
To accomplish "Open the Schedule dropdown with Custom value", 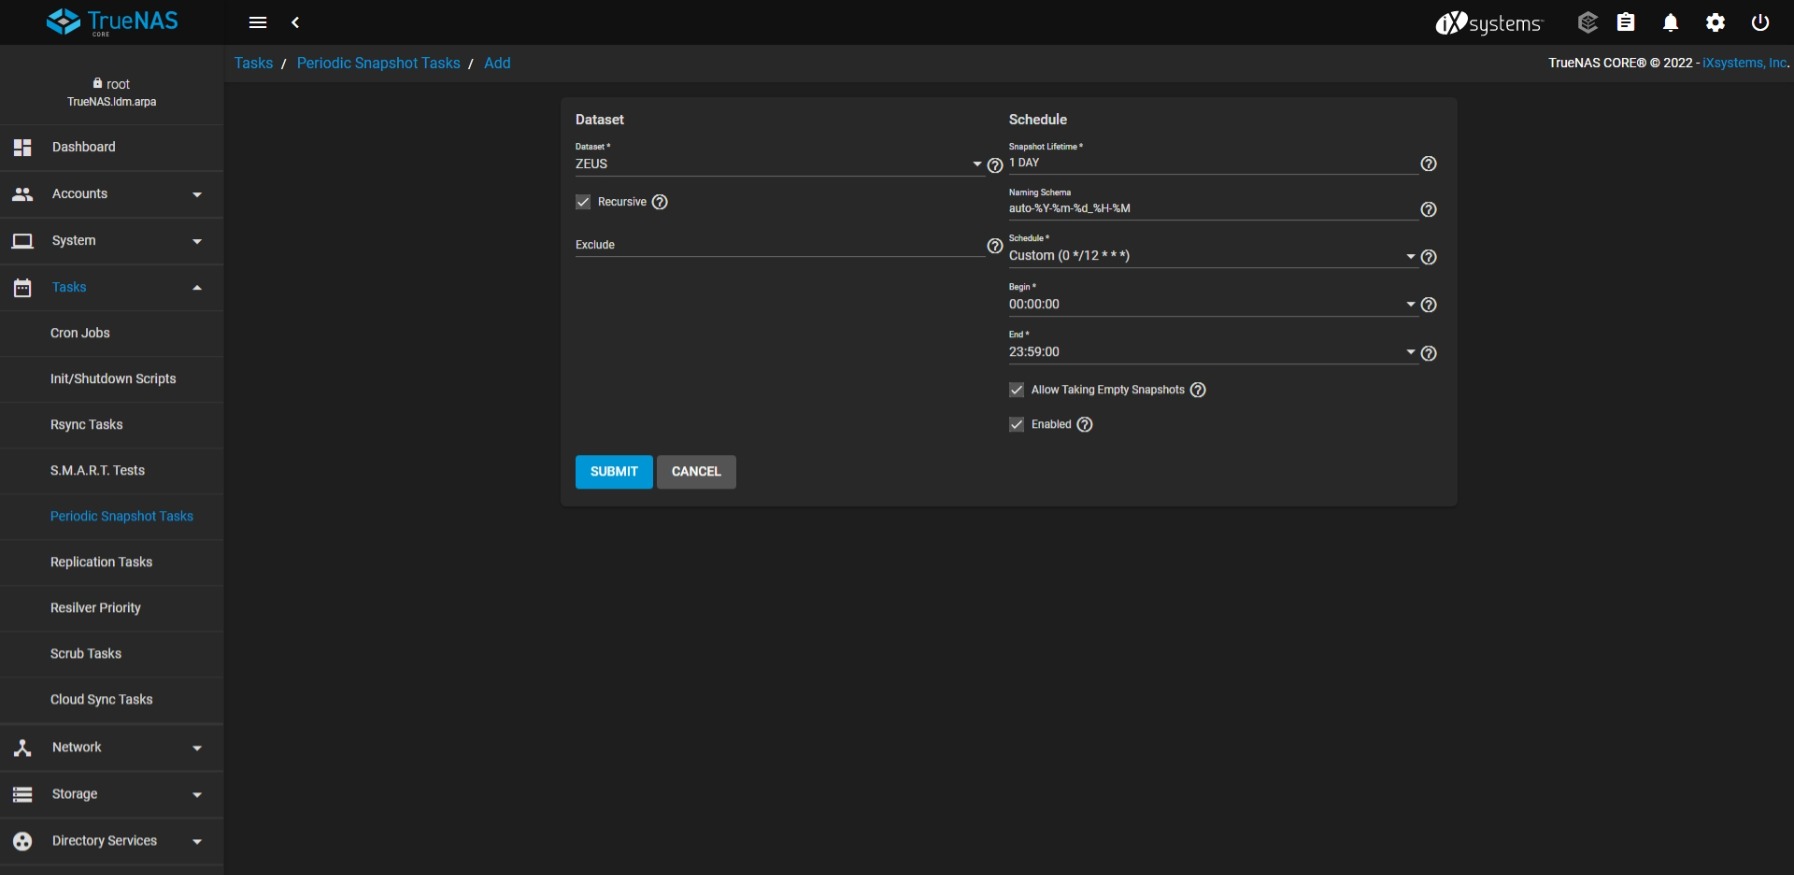I will [1210, 256].
